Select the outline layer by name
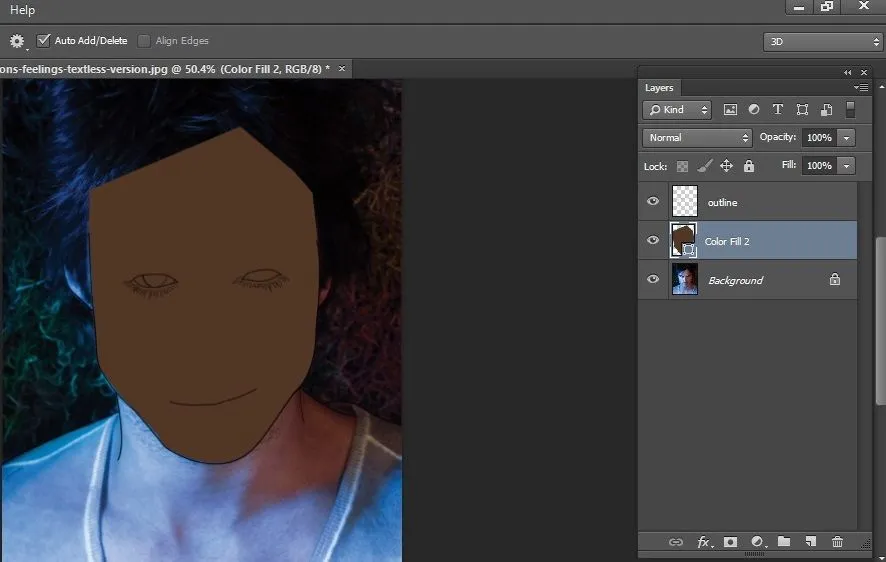This screenshot has width=886, height=562. [722, 202]
